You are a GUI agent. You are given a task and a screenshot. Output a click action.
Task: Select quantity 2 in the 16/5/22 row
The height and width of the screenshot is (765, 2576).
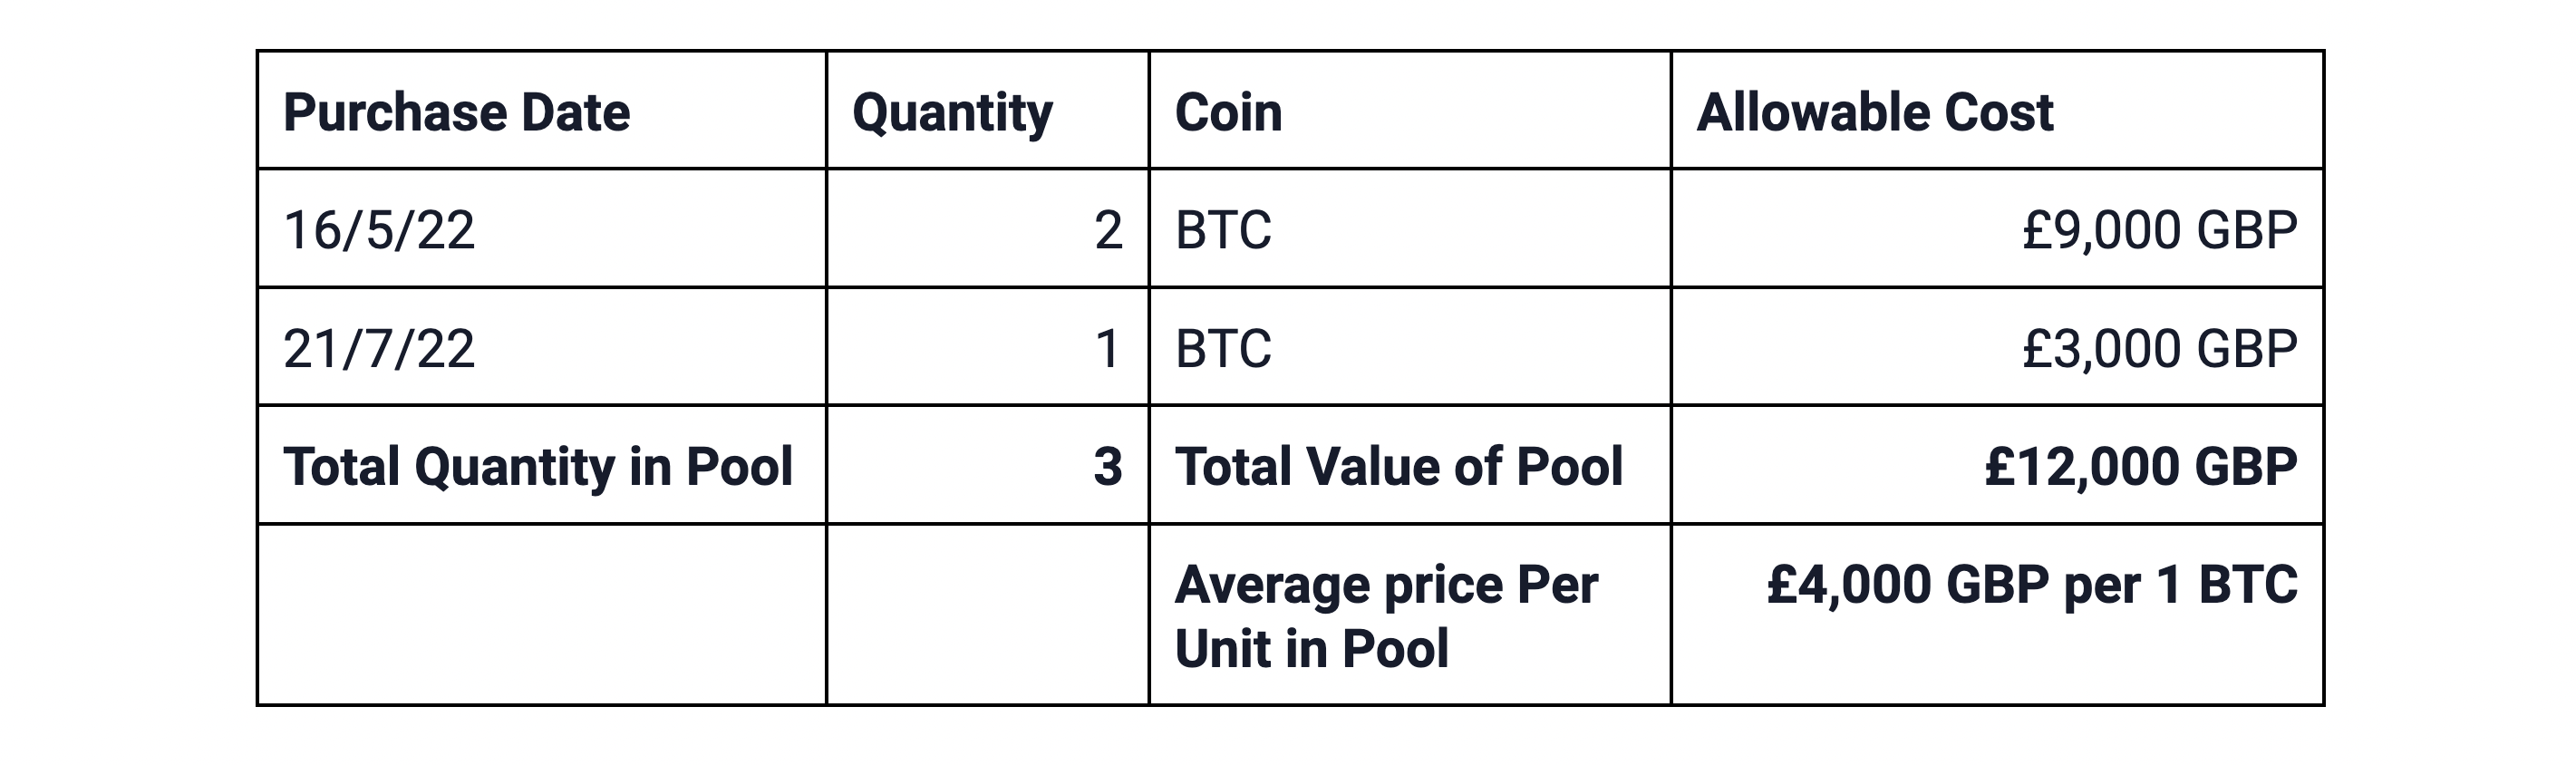coord(1108,230)
